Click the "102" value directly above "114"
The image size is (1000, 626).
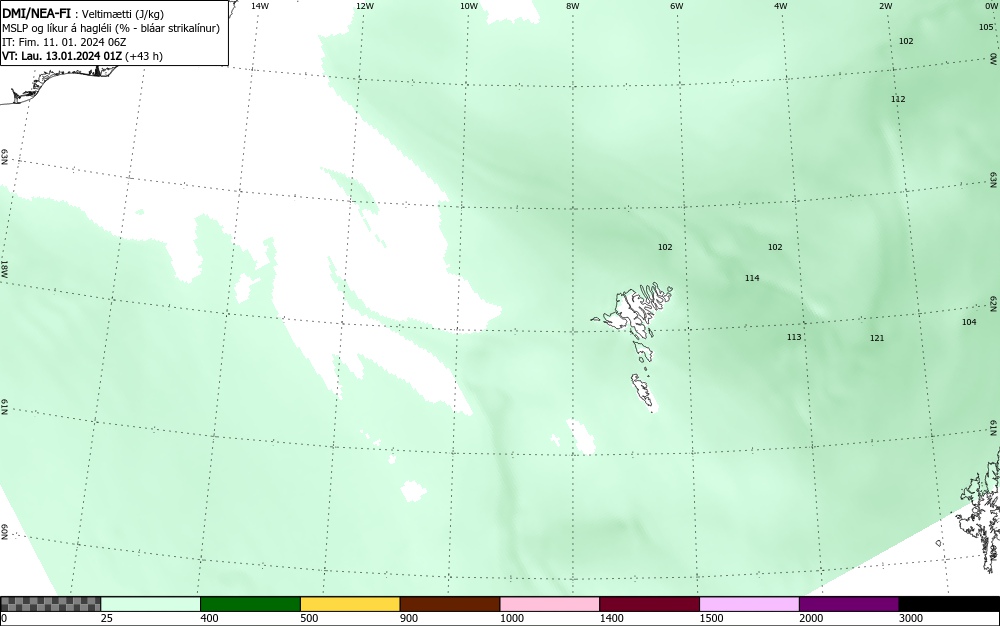pyautogui.click(x=775, y=247)
